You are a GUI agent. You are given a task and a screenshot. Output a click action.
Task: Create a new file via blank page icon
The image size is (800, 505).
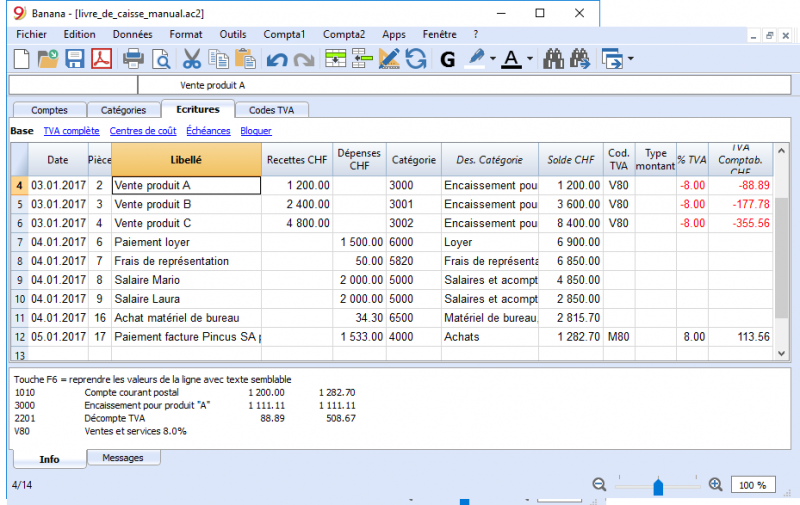(x=21, y=59)
